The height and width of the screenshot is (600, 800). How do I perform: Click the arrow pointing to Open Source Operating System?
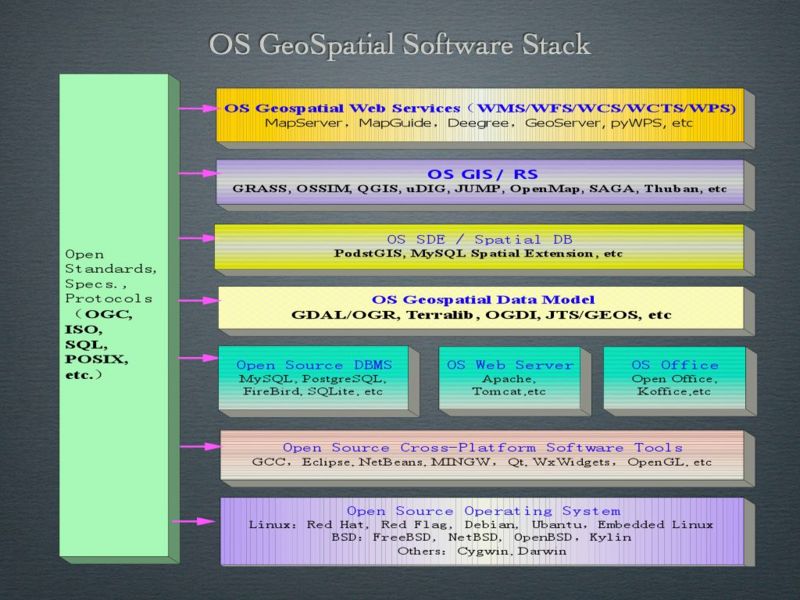pos(197,520)
